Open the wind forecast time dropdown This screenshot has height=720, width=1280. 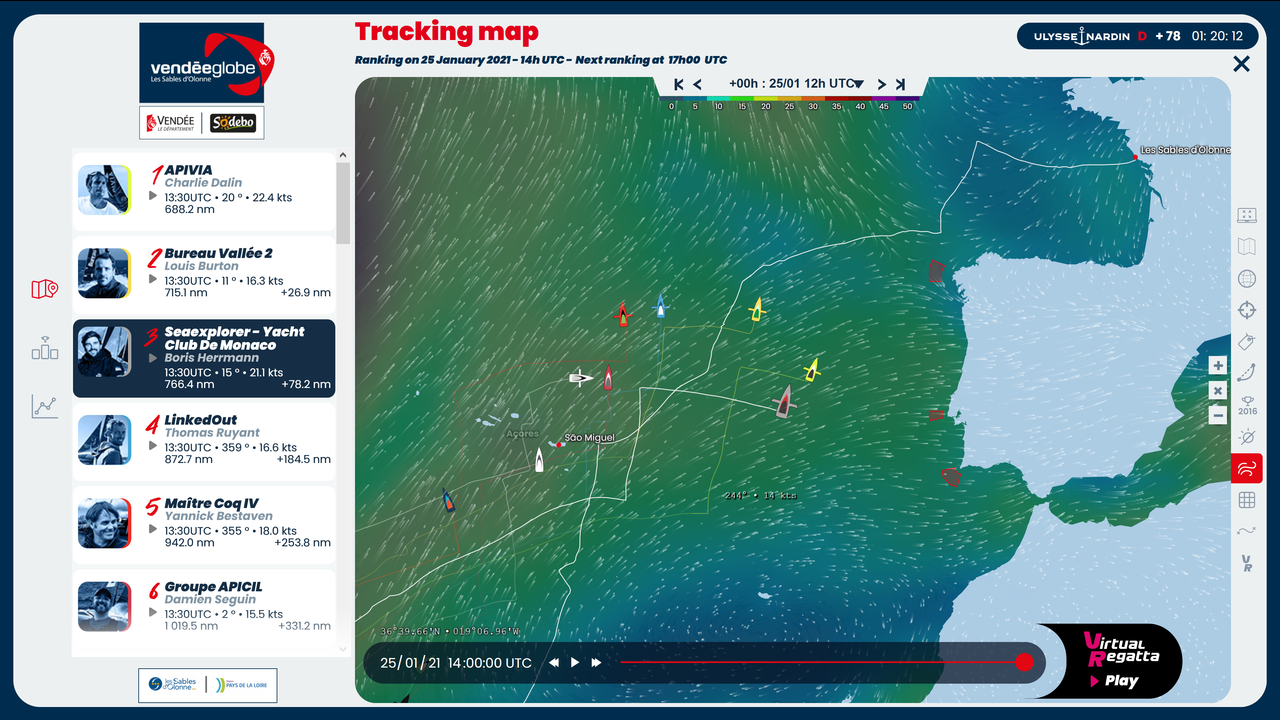(796, 84)
